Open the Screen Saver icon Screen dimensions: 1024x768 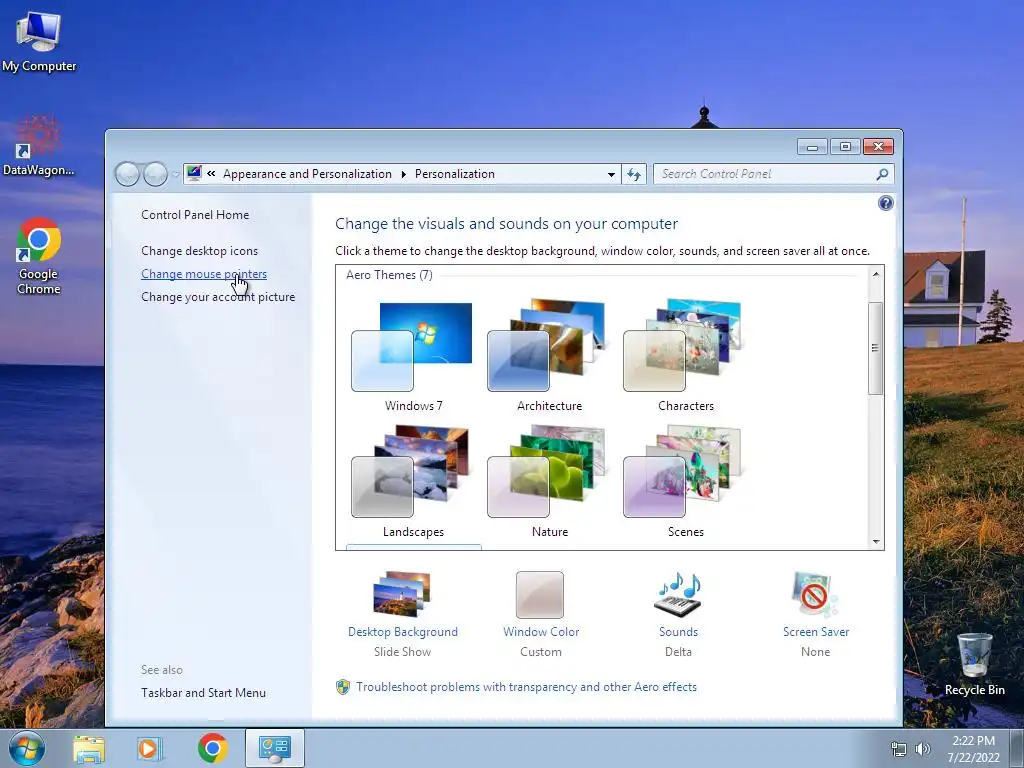point(815,594)
